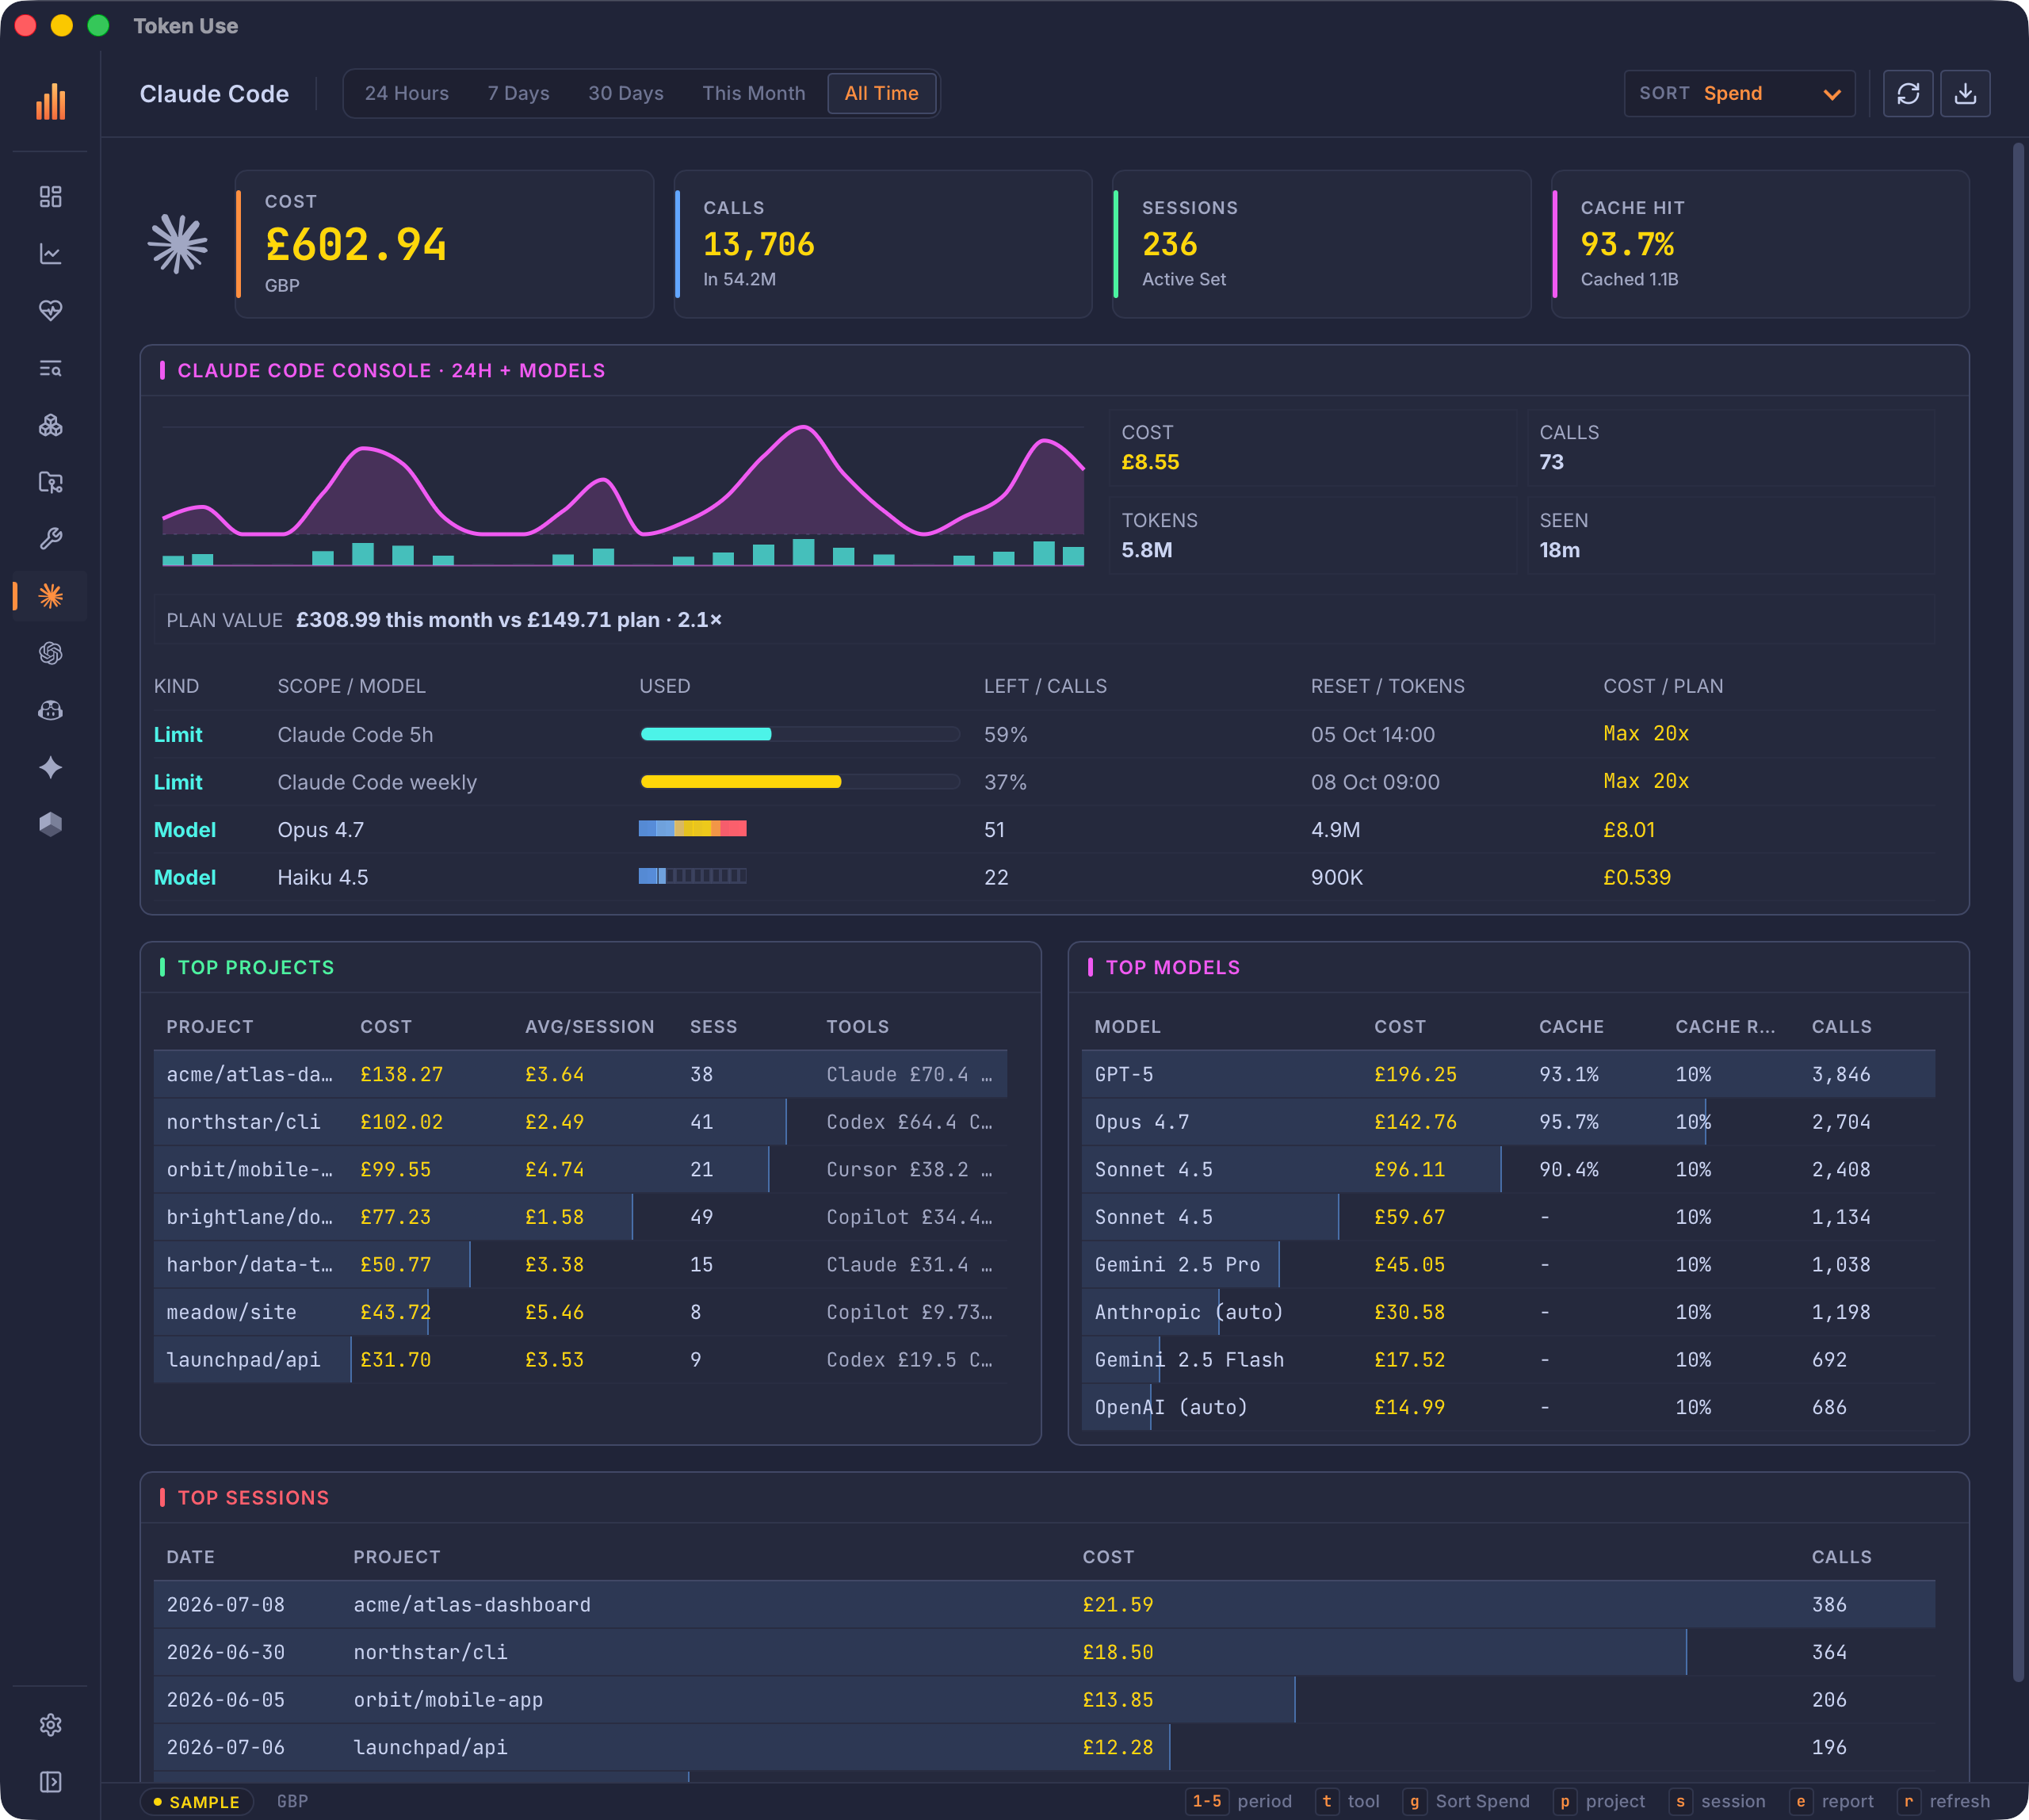Click the SESSIONS 236 summary card

pyautogui.click(x=1322, y=244)
